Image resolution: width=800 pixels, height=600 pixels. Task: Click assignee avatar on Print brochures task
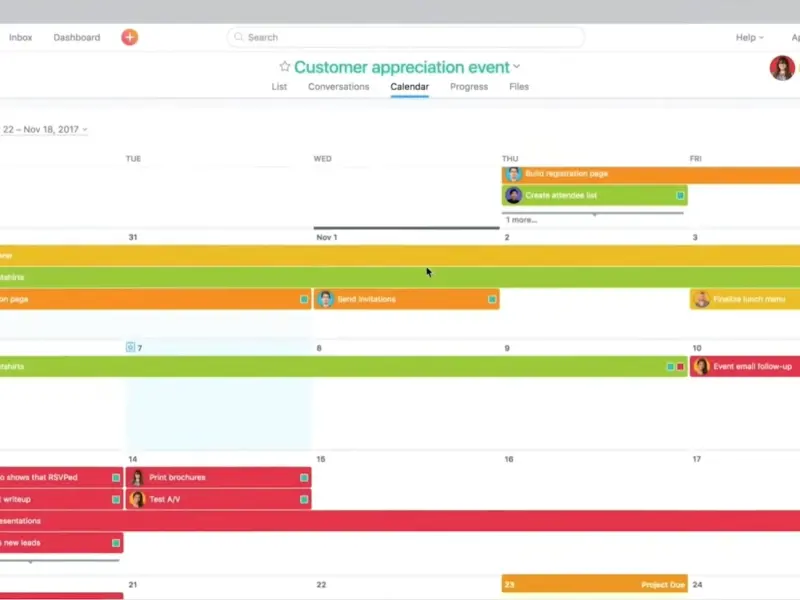137,478
